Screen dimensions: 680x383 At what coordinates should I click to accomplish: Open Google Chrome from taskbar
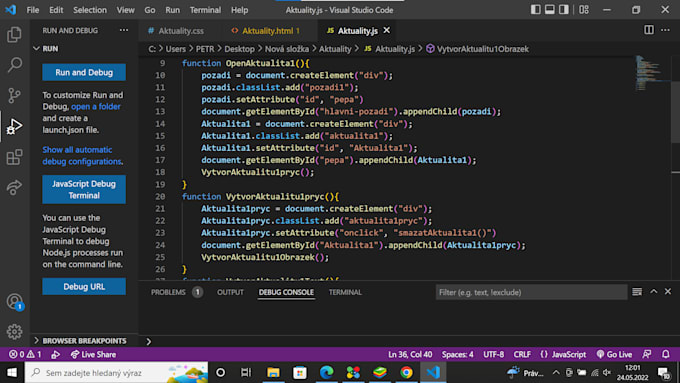click(406, 372)
